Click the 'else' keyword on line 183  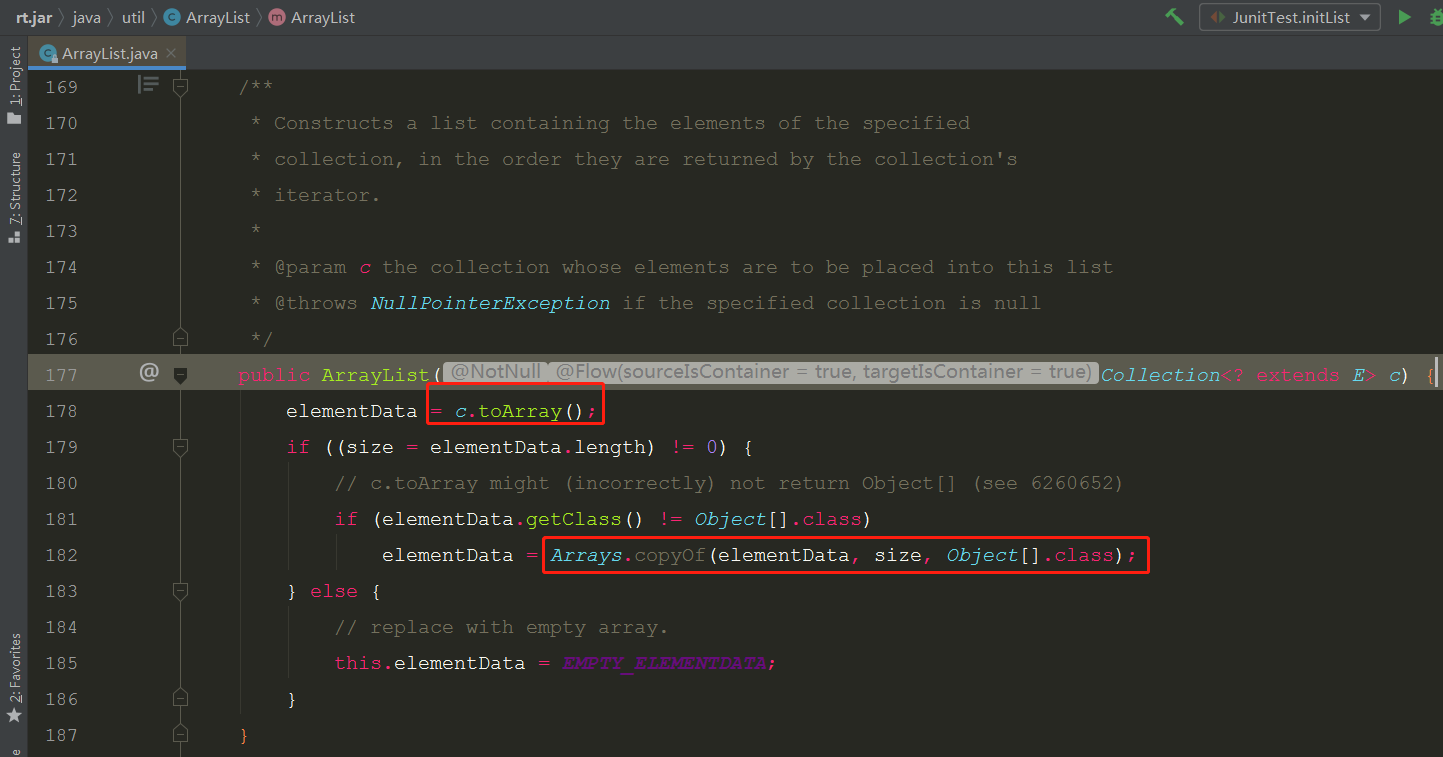333,591
